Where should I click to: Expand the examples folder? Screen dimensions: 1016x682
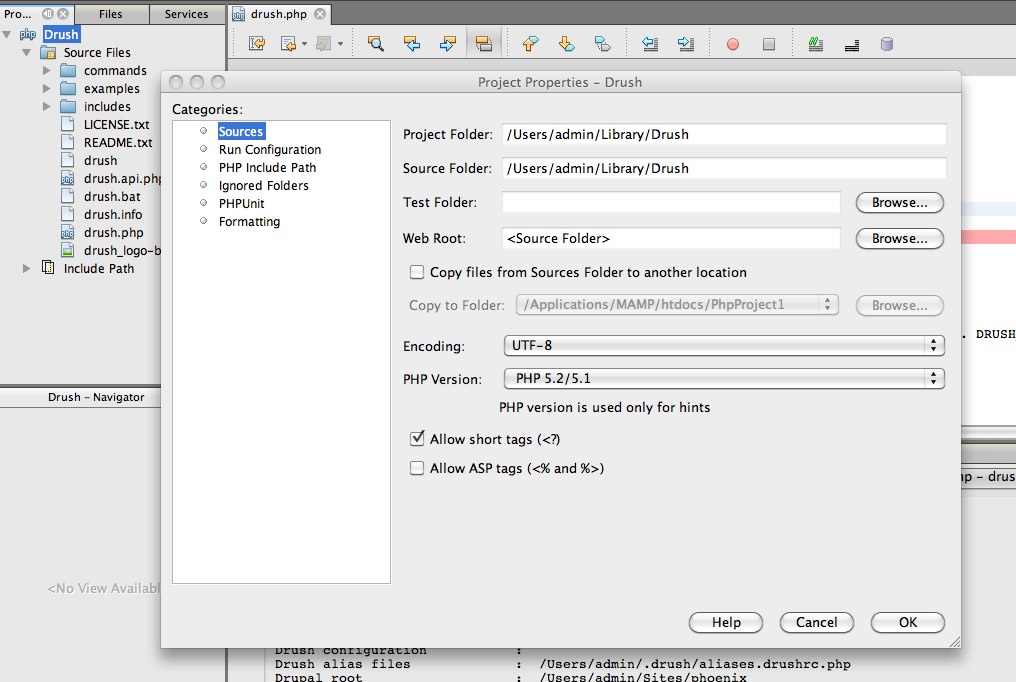point(47,88)
